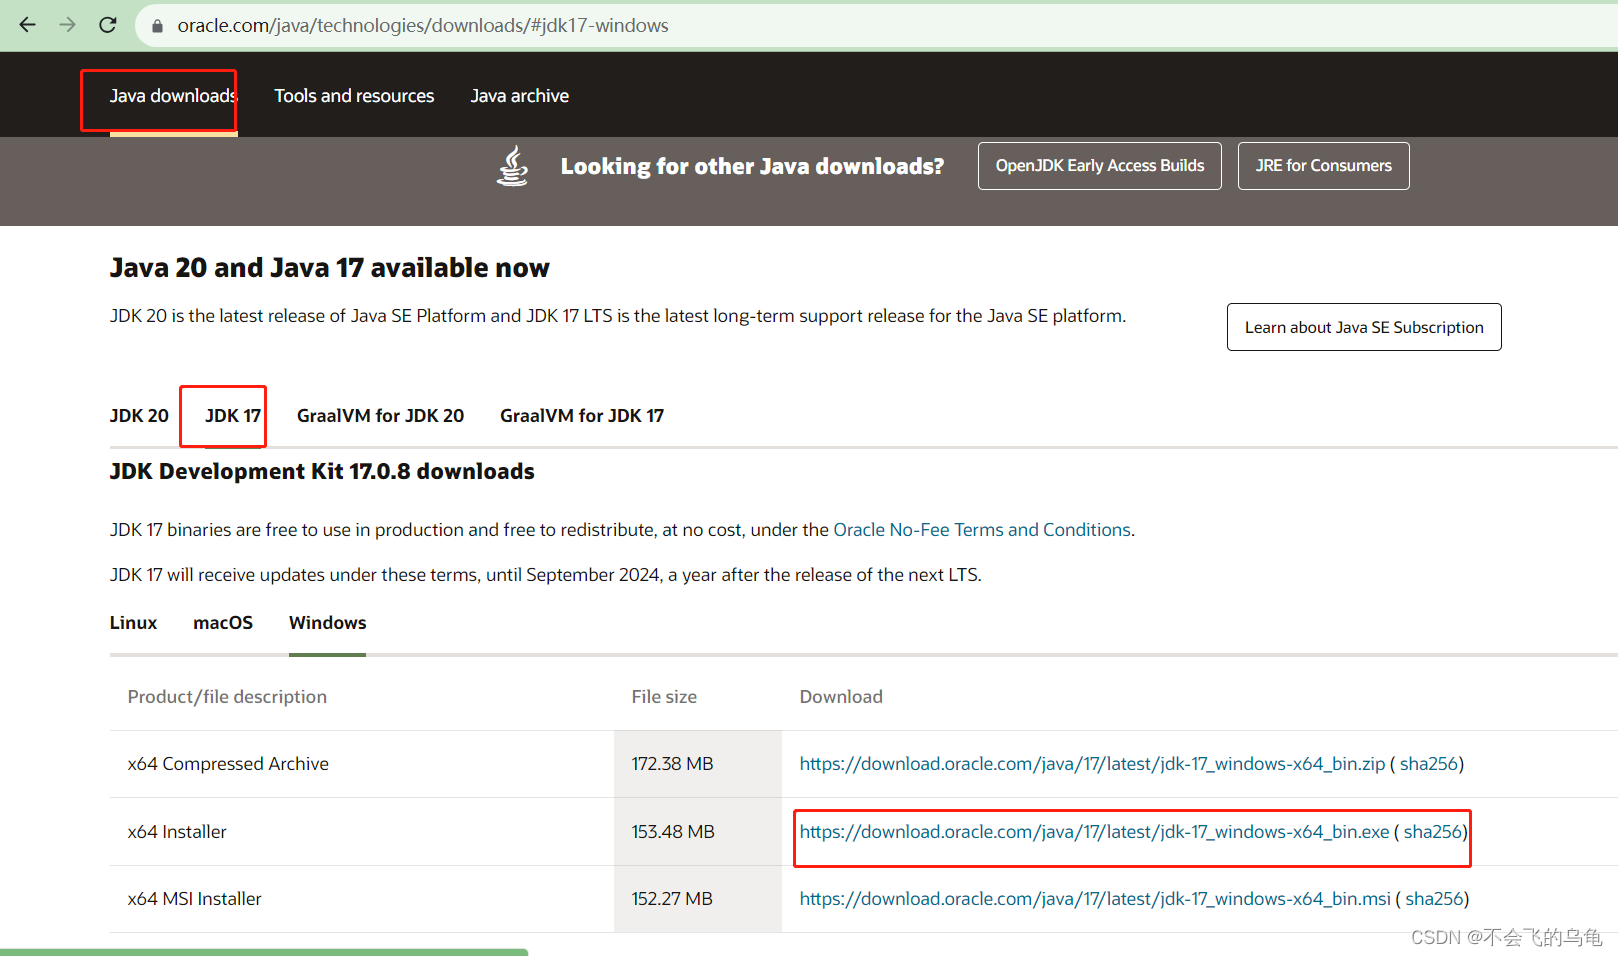Switch to the JDK 17 tab
Image resolution: width=1618 pixels, height=956 pixels.
[233, 416]
